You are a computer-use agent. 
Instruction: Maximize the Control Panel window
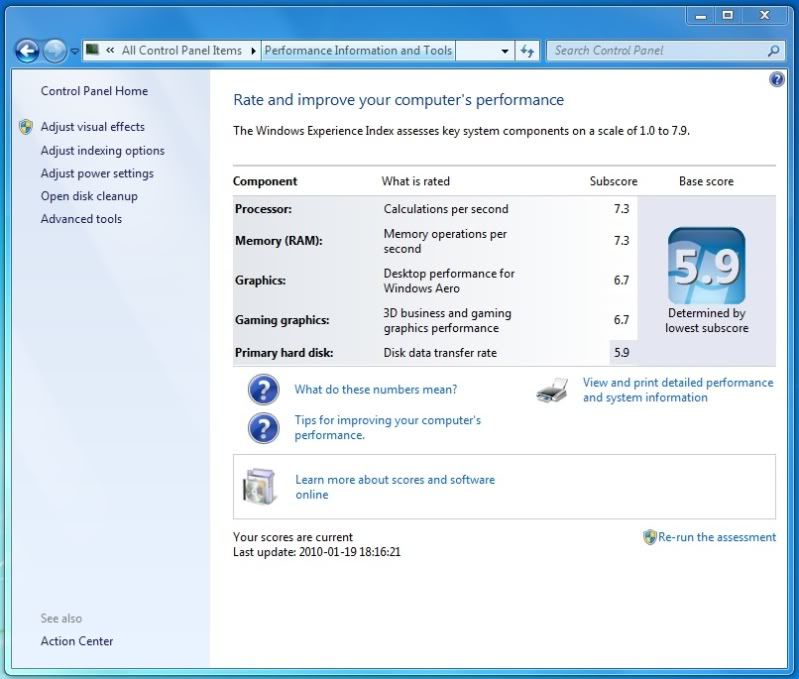(x=728, y=16)
